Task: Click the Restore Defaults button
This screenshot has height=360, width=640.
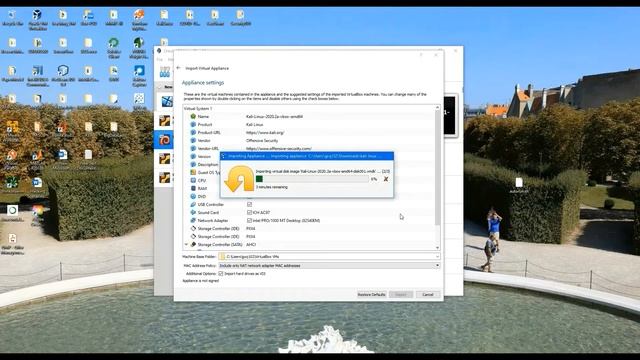Action: point(371,294)
